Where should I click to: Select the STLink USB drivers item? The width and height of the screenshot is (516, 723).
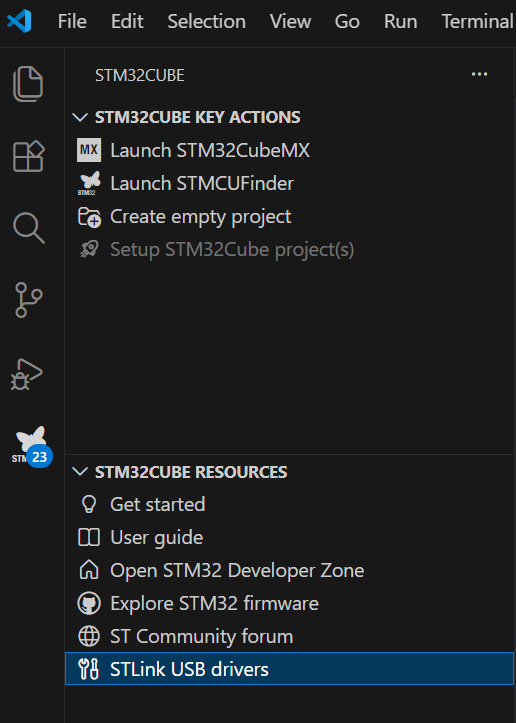[290, 669]
